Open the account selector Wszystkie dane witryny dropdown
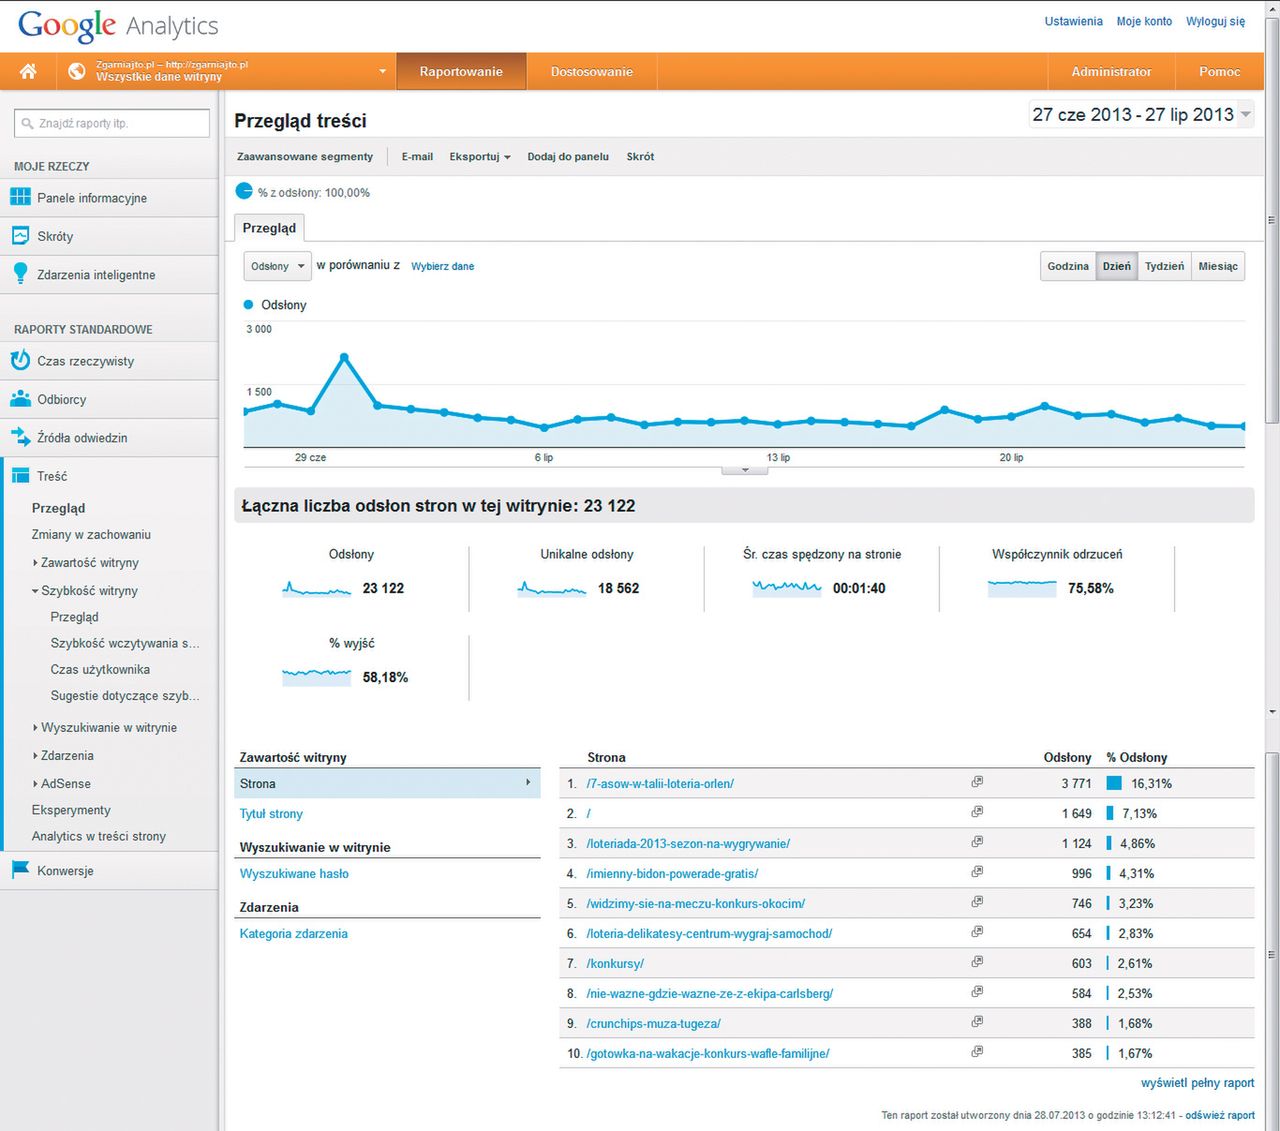Image resolution: width=1280 pixels, height=1131 pixels. coord(228,71)
